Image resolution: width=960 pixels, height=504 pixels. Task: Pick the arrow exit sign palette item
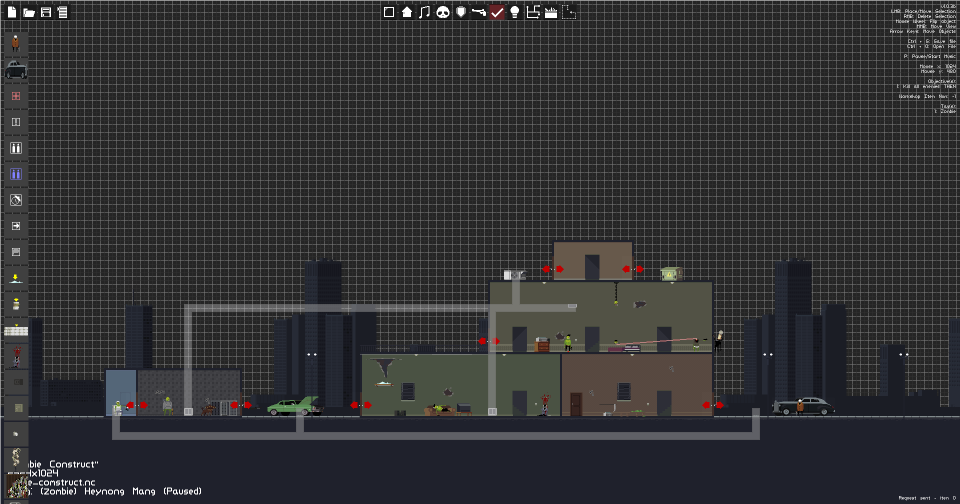pyautogui.click(x=16, y=226)
